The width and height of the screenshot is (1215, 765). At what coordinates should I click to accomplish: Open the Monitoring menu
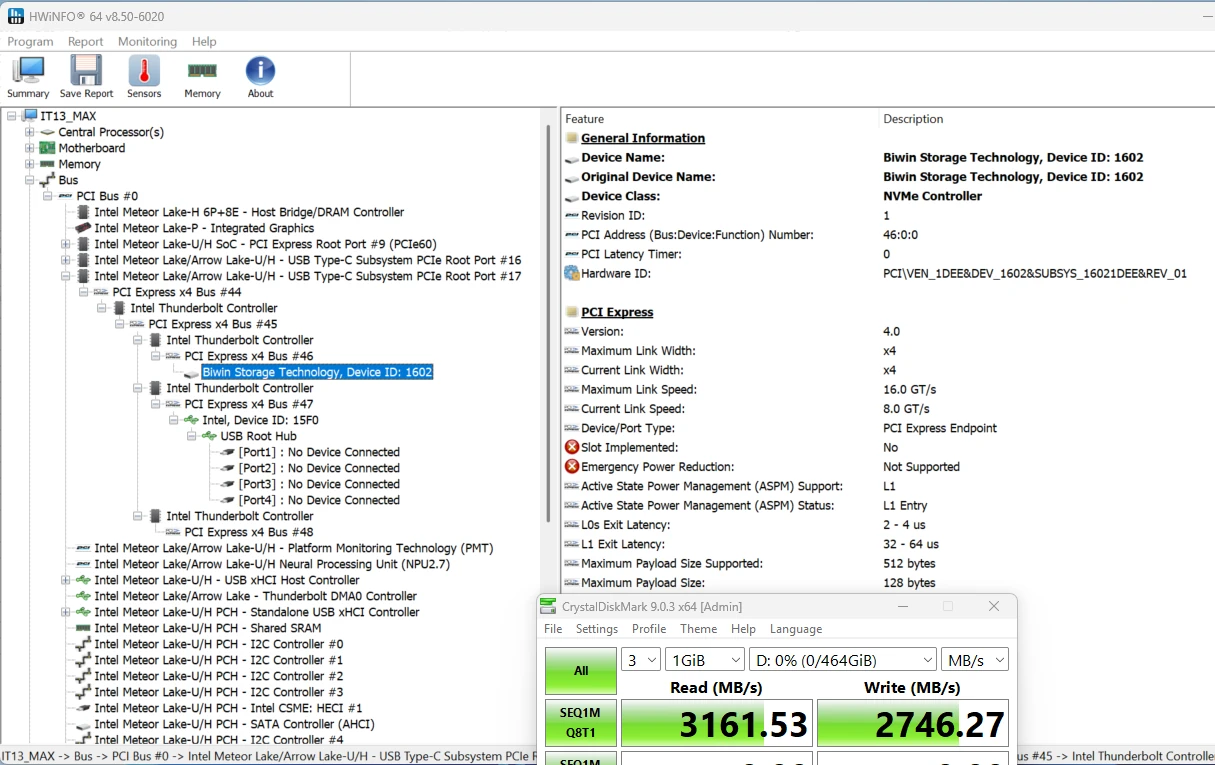click(147, 42)
